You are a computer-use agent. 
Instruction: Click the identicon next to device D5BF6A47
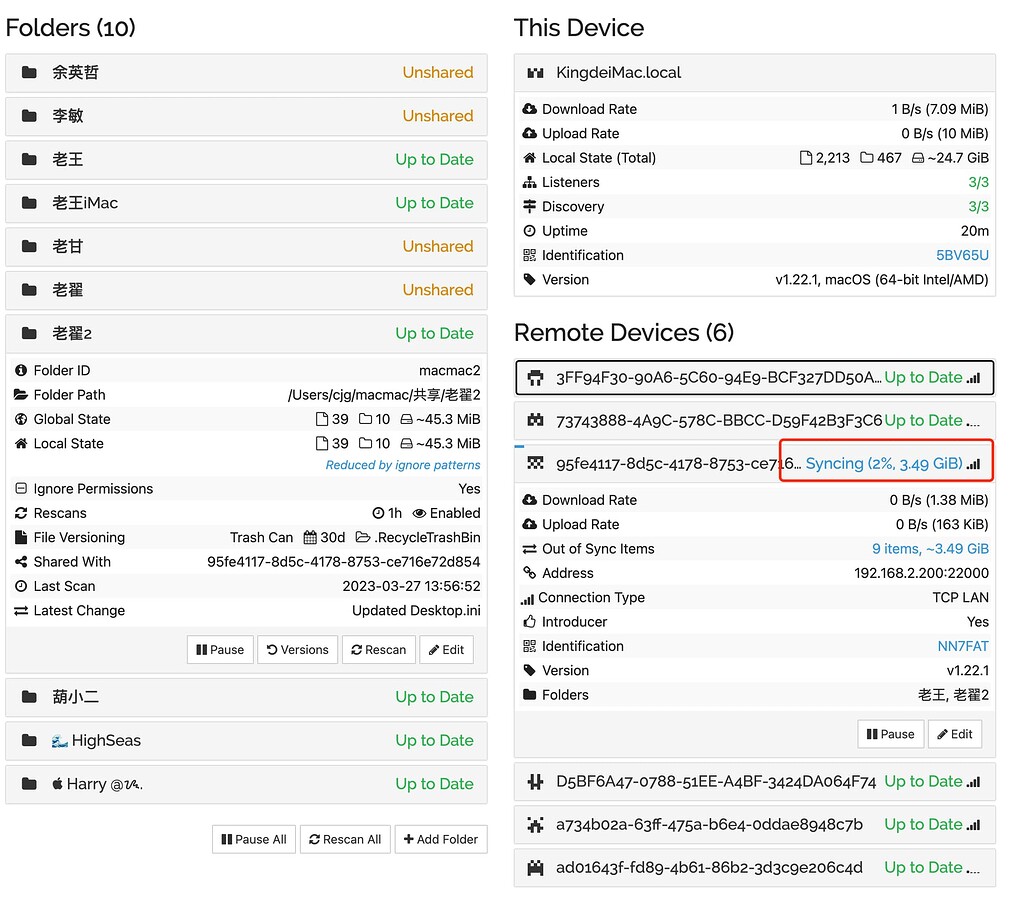pyautogui.click(x=536, y=782)
